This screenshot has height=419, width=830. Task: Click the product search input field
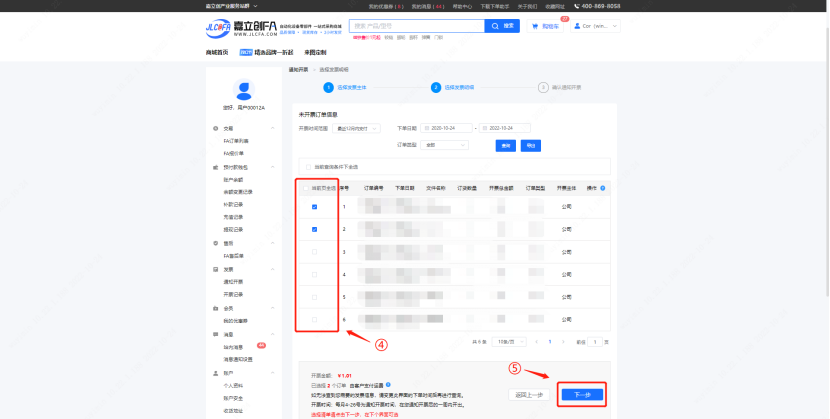click(440, 26)
